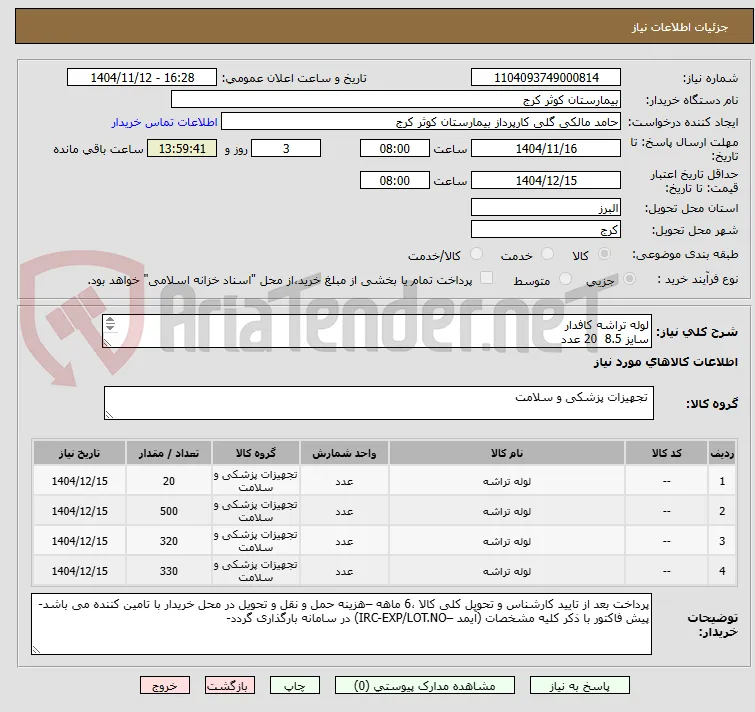The height and width of the screenshot is (712, 755).
Task: Click the واحد شمارش column header
Action: tap(344, 453)
